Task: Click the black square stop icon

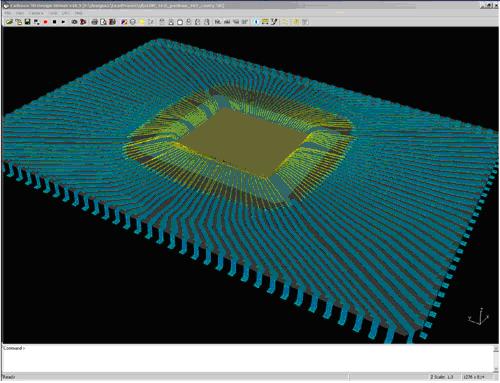Action: (x=54, y=22)
